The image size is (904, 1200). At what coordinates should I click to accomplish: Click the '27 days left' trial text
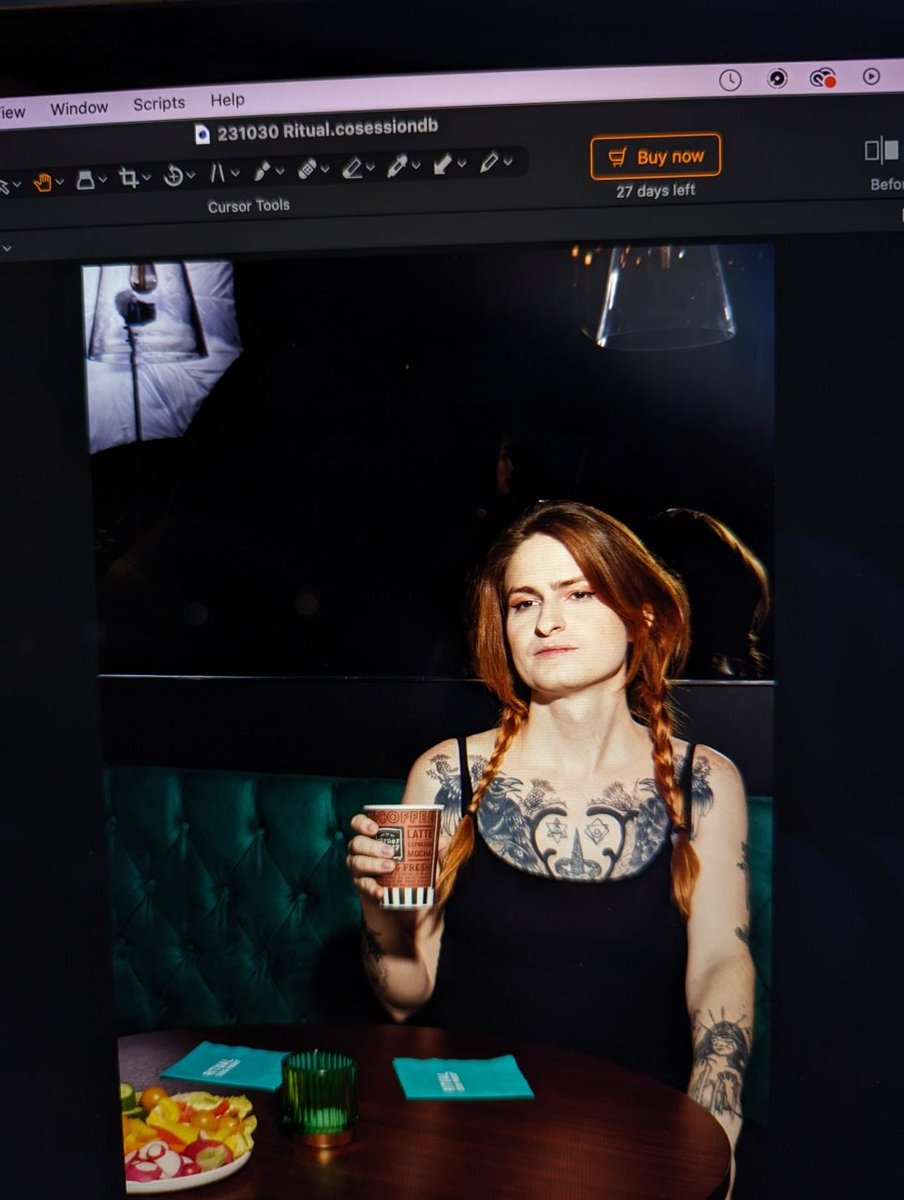click(655, 190)
